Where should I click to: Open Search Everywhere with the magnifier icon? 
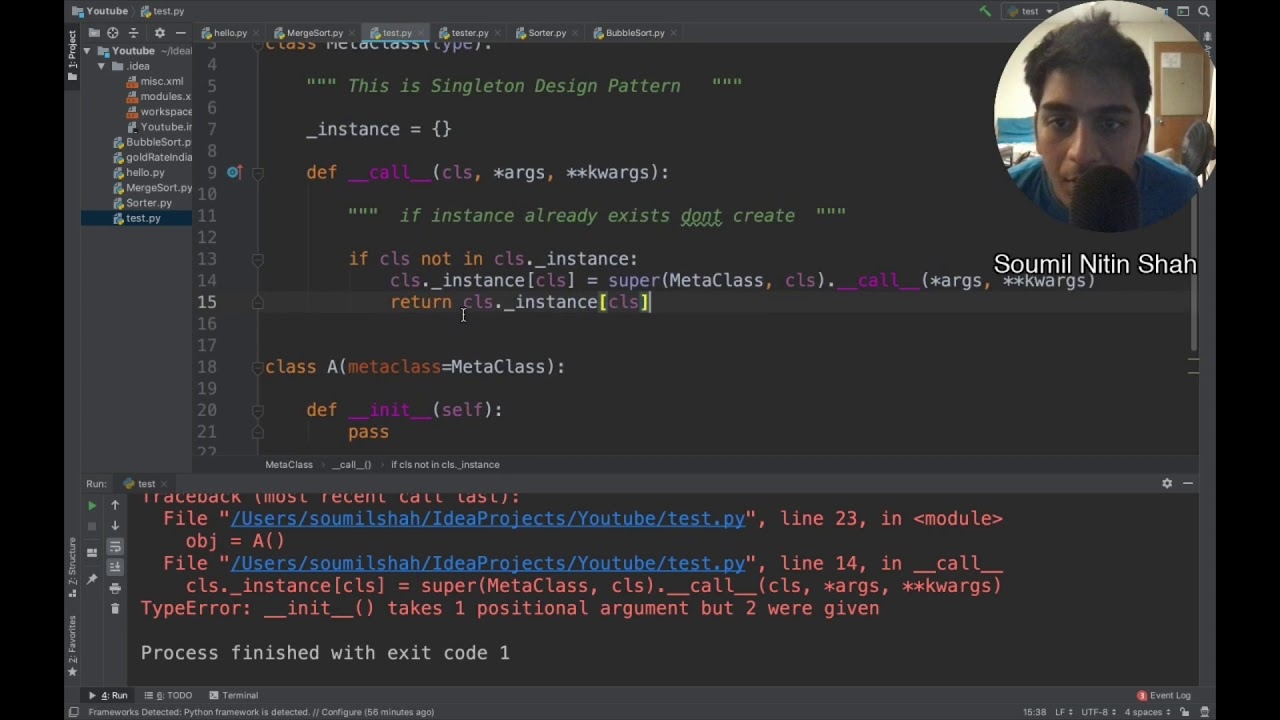[x=1204, y=12]
